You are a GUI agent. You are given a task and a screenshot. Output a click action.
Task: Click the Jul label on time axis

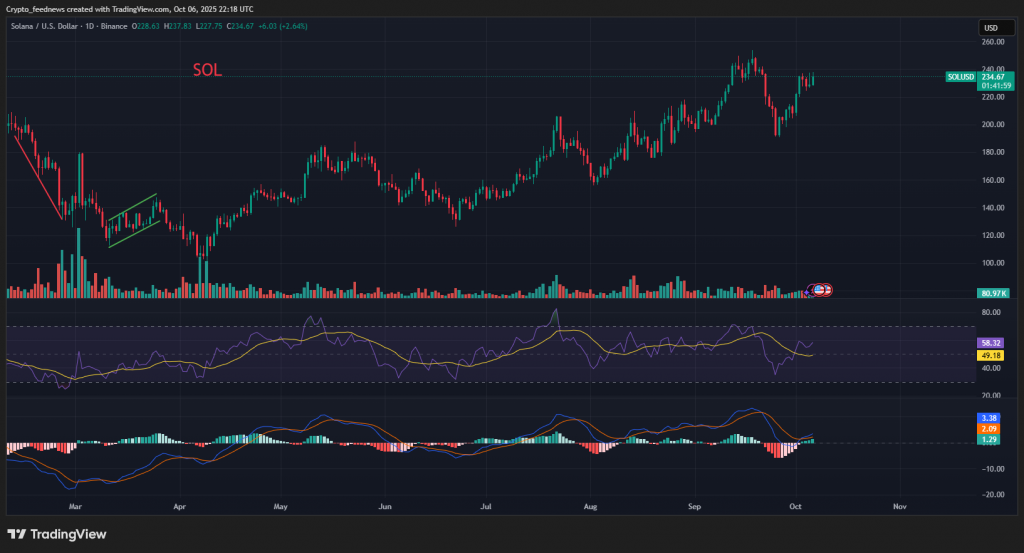(485, 508)
